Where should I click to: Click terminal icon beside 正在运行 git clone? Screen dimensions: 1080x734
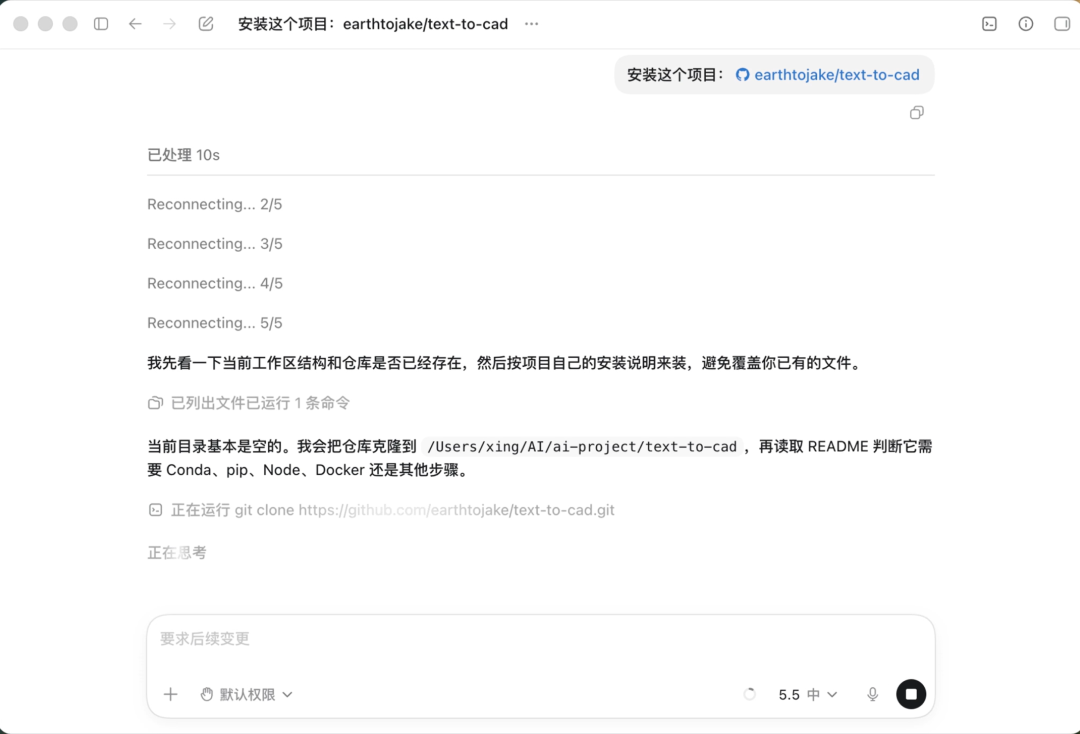click(x=156, y=510)
